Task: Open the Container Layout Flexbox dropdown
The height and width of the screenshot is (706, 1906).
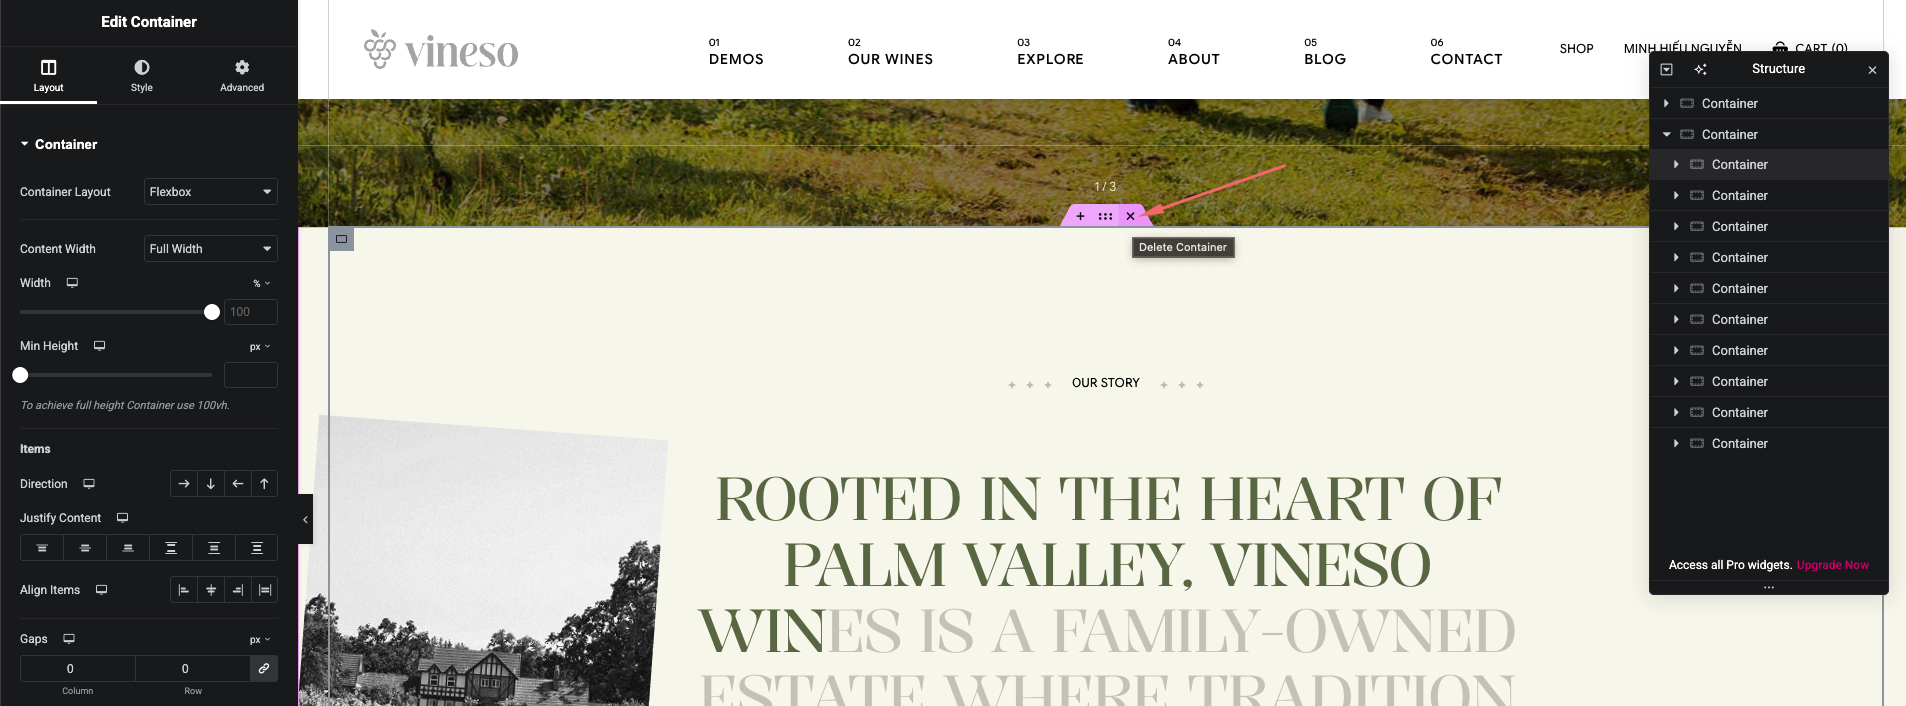Action: tap(211, 192)
